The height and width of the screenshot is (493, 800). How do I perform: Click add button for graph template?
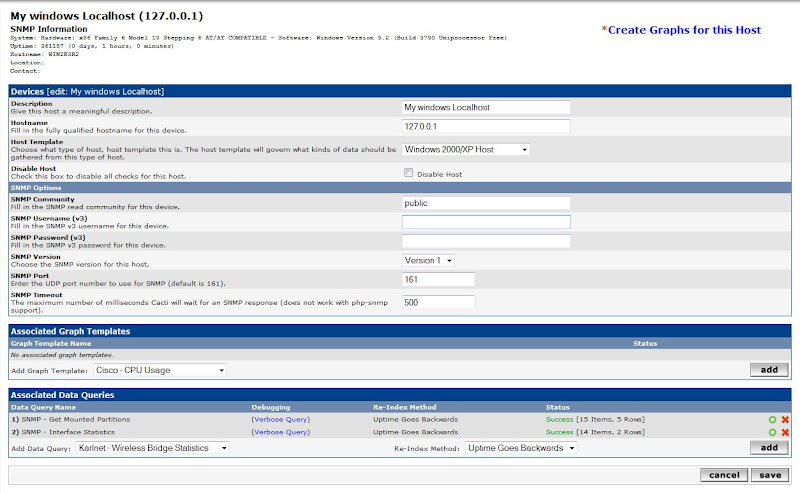pos(768,370)
